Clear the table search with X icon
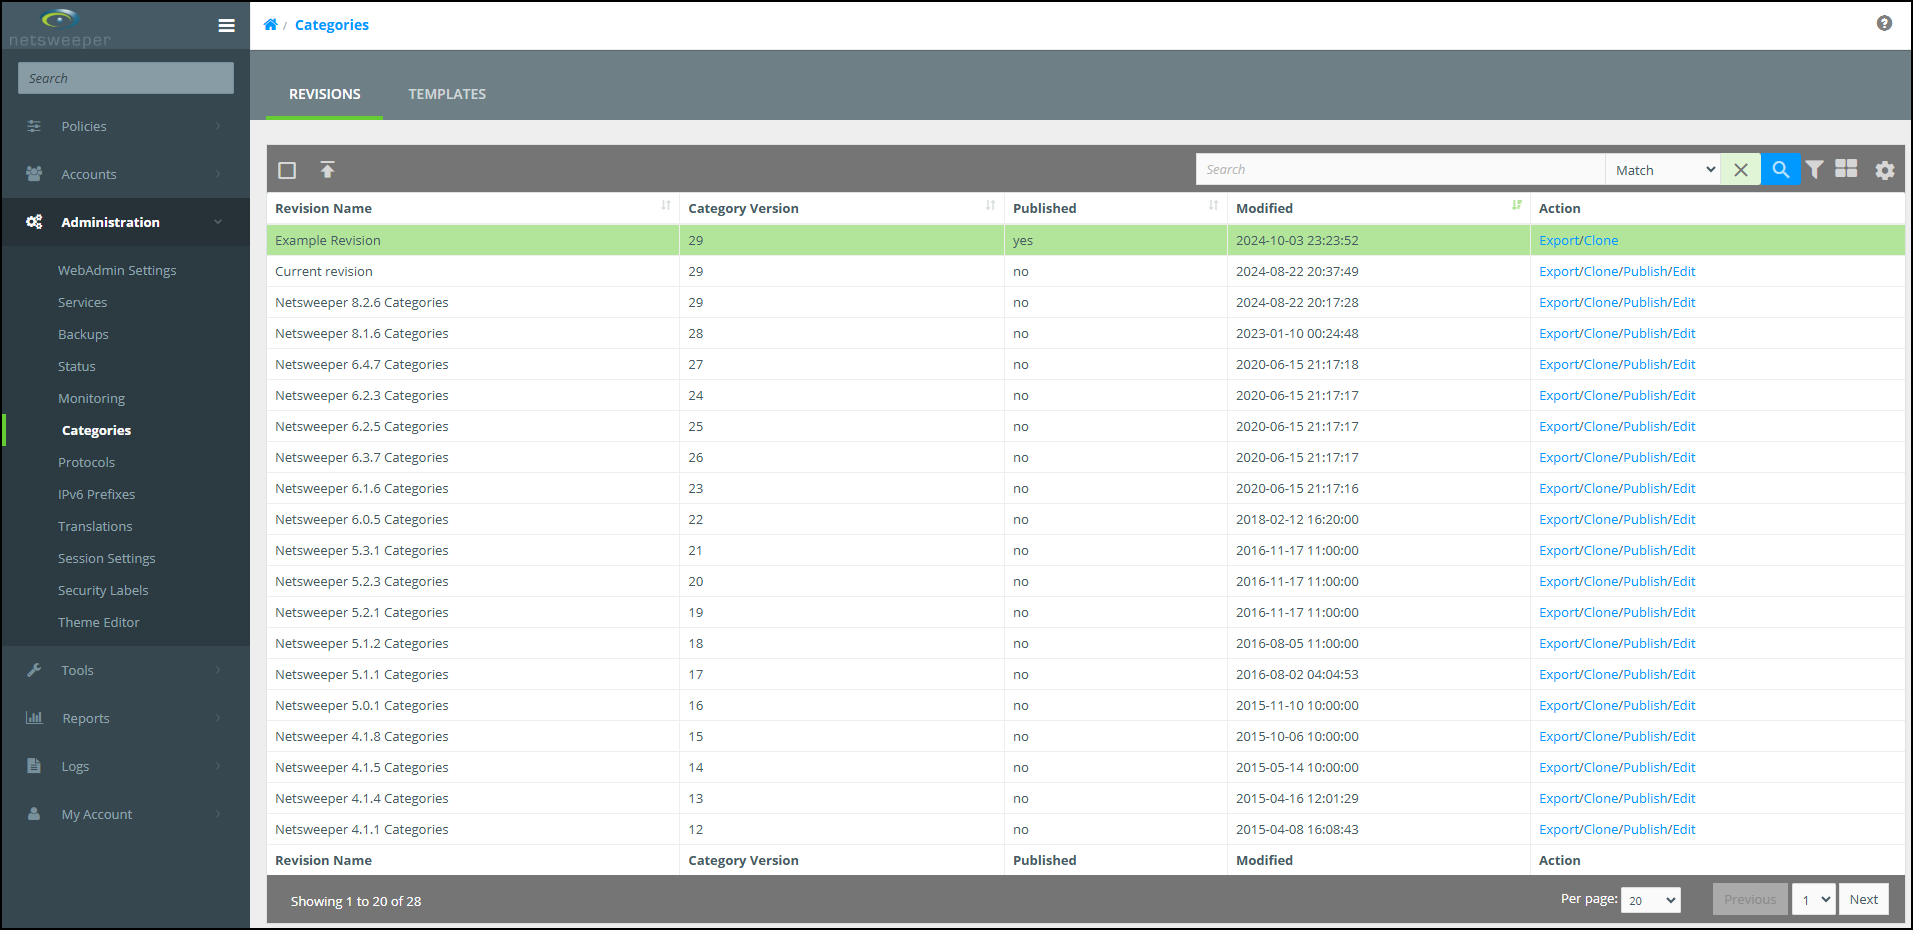The width and height of the screenshot is (1913, 930). click(x=1741, y=170)
